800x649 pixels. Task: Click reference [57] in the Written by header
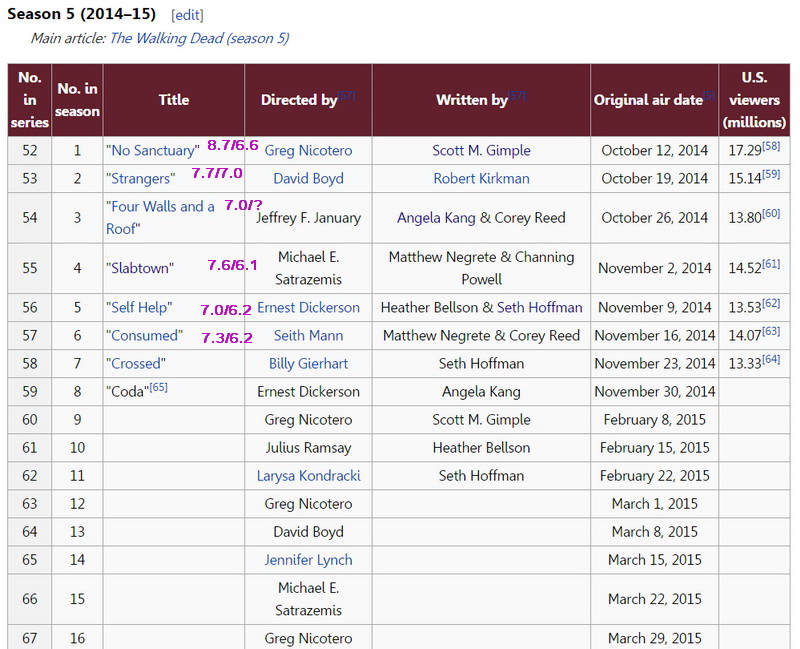tap(517, 95)
